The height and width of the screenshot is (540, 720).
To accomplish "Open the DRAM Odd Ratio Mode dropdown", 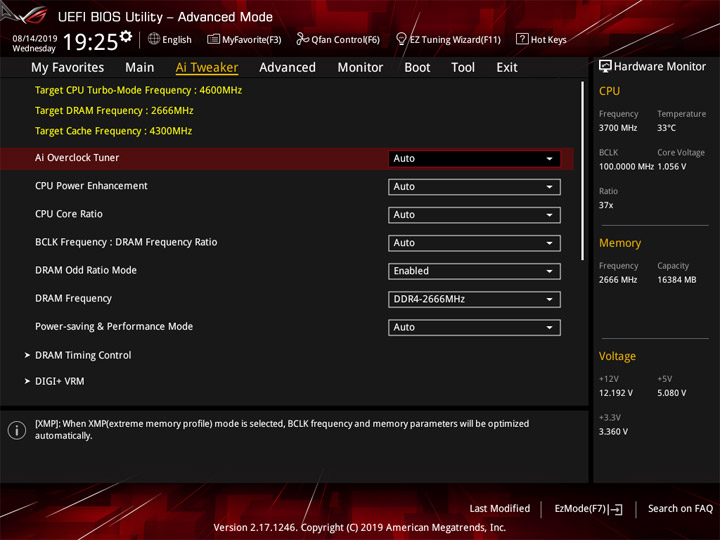I will click(474, 271).
